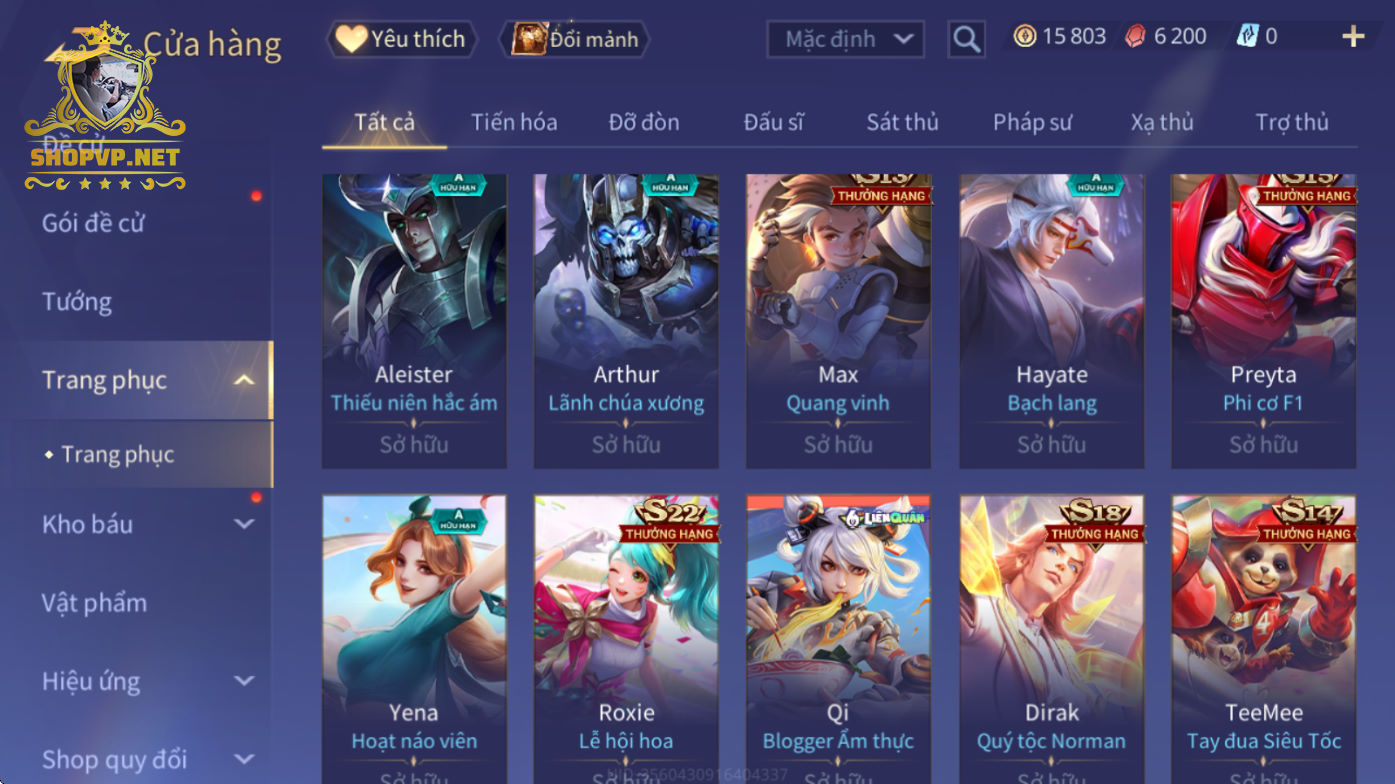Click the gold coin balance icon

coord(1024,37)
